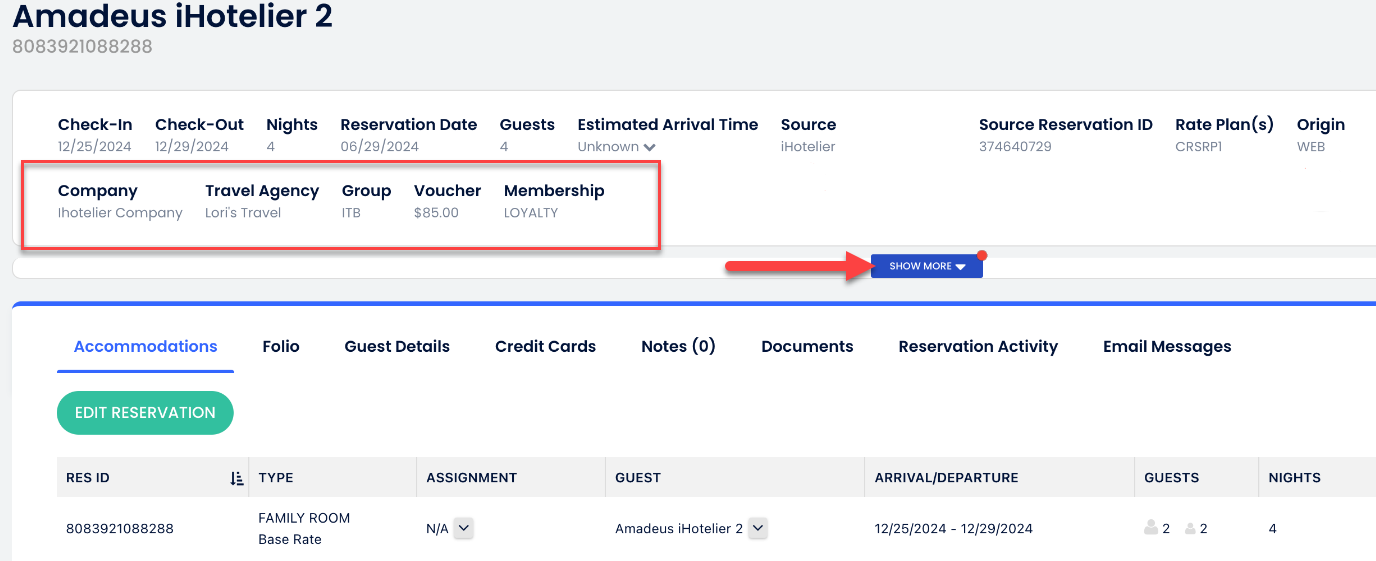This screenshot has height=561, width=1376.
Task: Open the room Assignment N/A dropdown
Action: [463, 528]
